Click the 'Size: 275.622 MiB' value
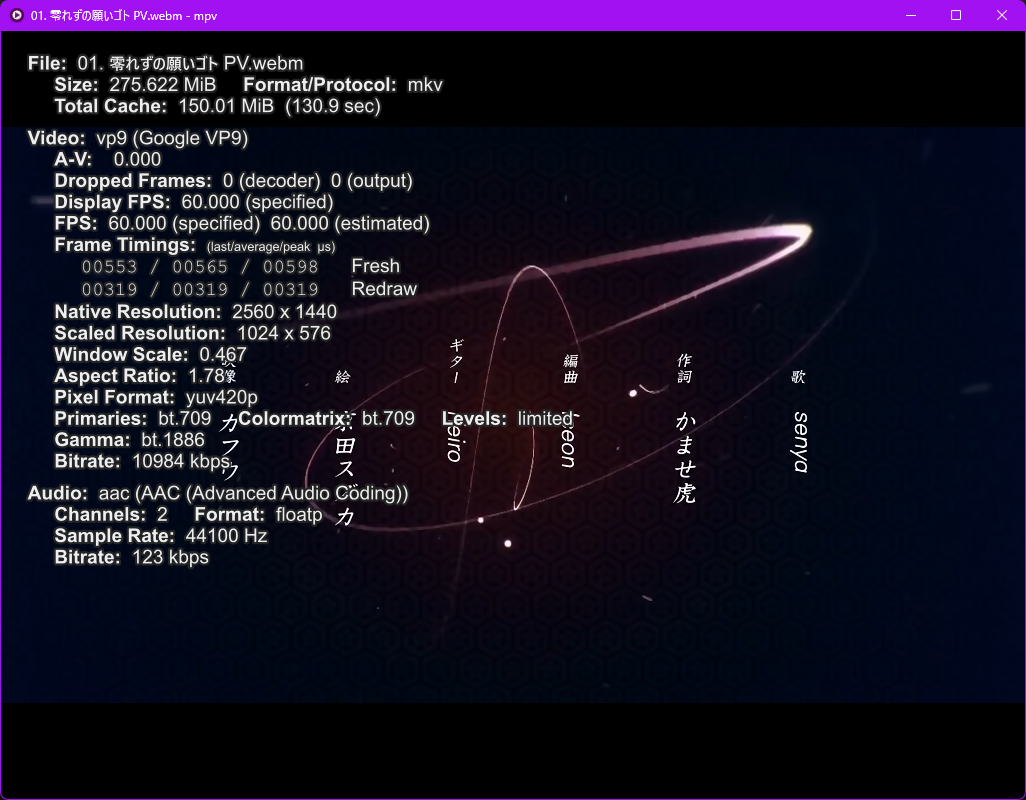The width and height of the screenshot is (1026, 800). tap(135, 85)
